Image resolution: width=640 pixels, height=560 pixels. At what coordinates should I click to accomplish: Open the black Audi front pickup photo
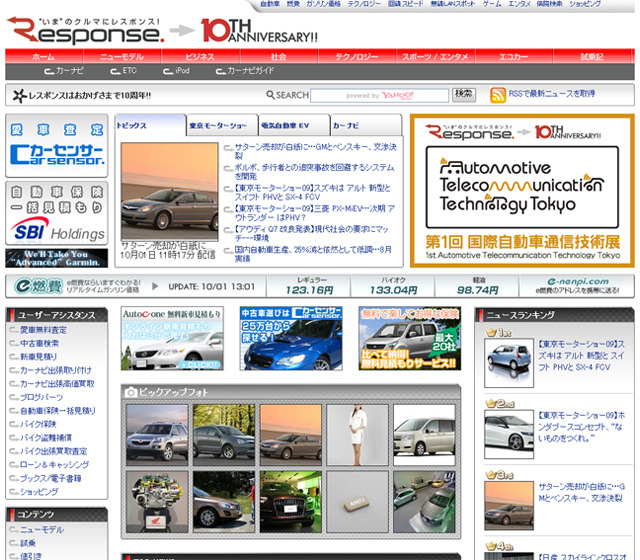[291, 502]
